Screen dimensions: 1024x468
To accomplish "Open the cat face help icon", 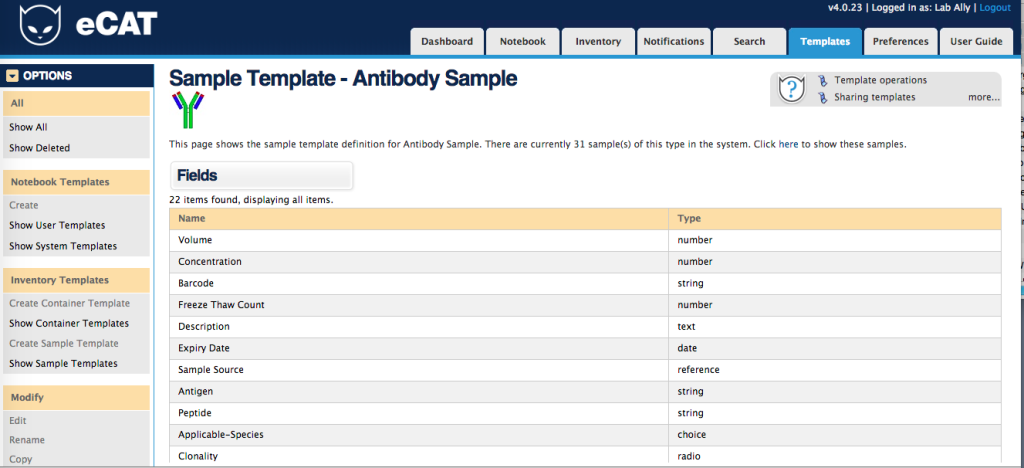I will 791,88.
